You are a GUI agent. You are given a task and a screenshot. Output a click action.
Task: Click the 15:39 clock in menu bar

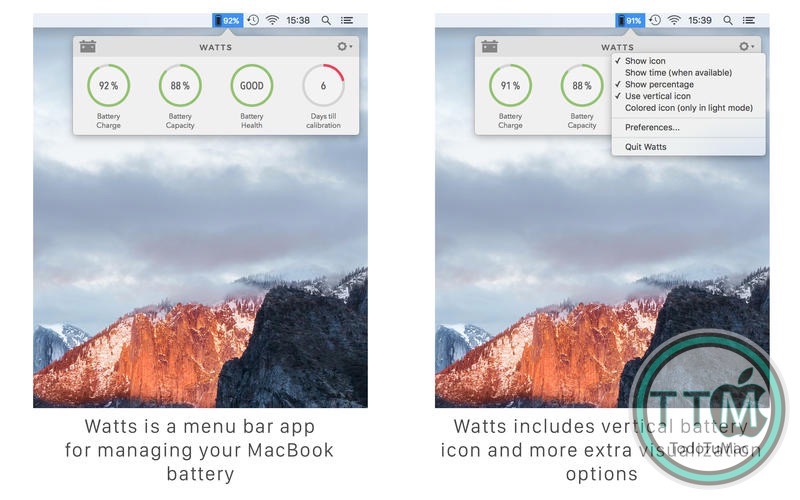[x=700, y=20]
